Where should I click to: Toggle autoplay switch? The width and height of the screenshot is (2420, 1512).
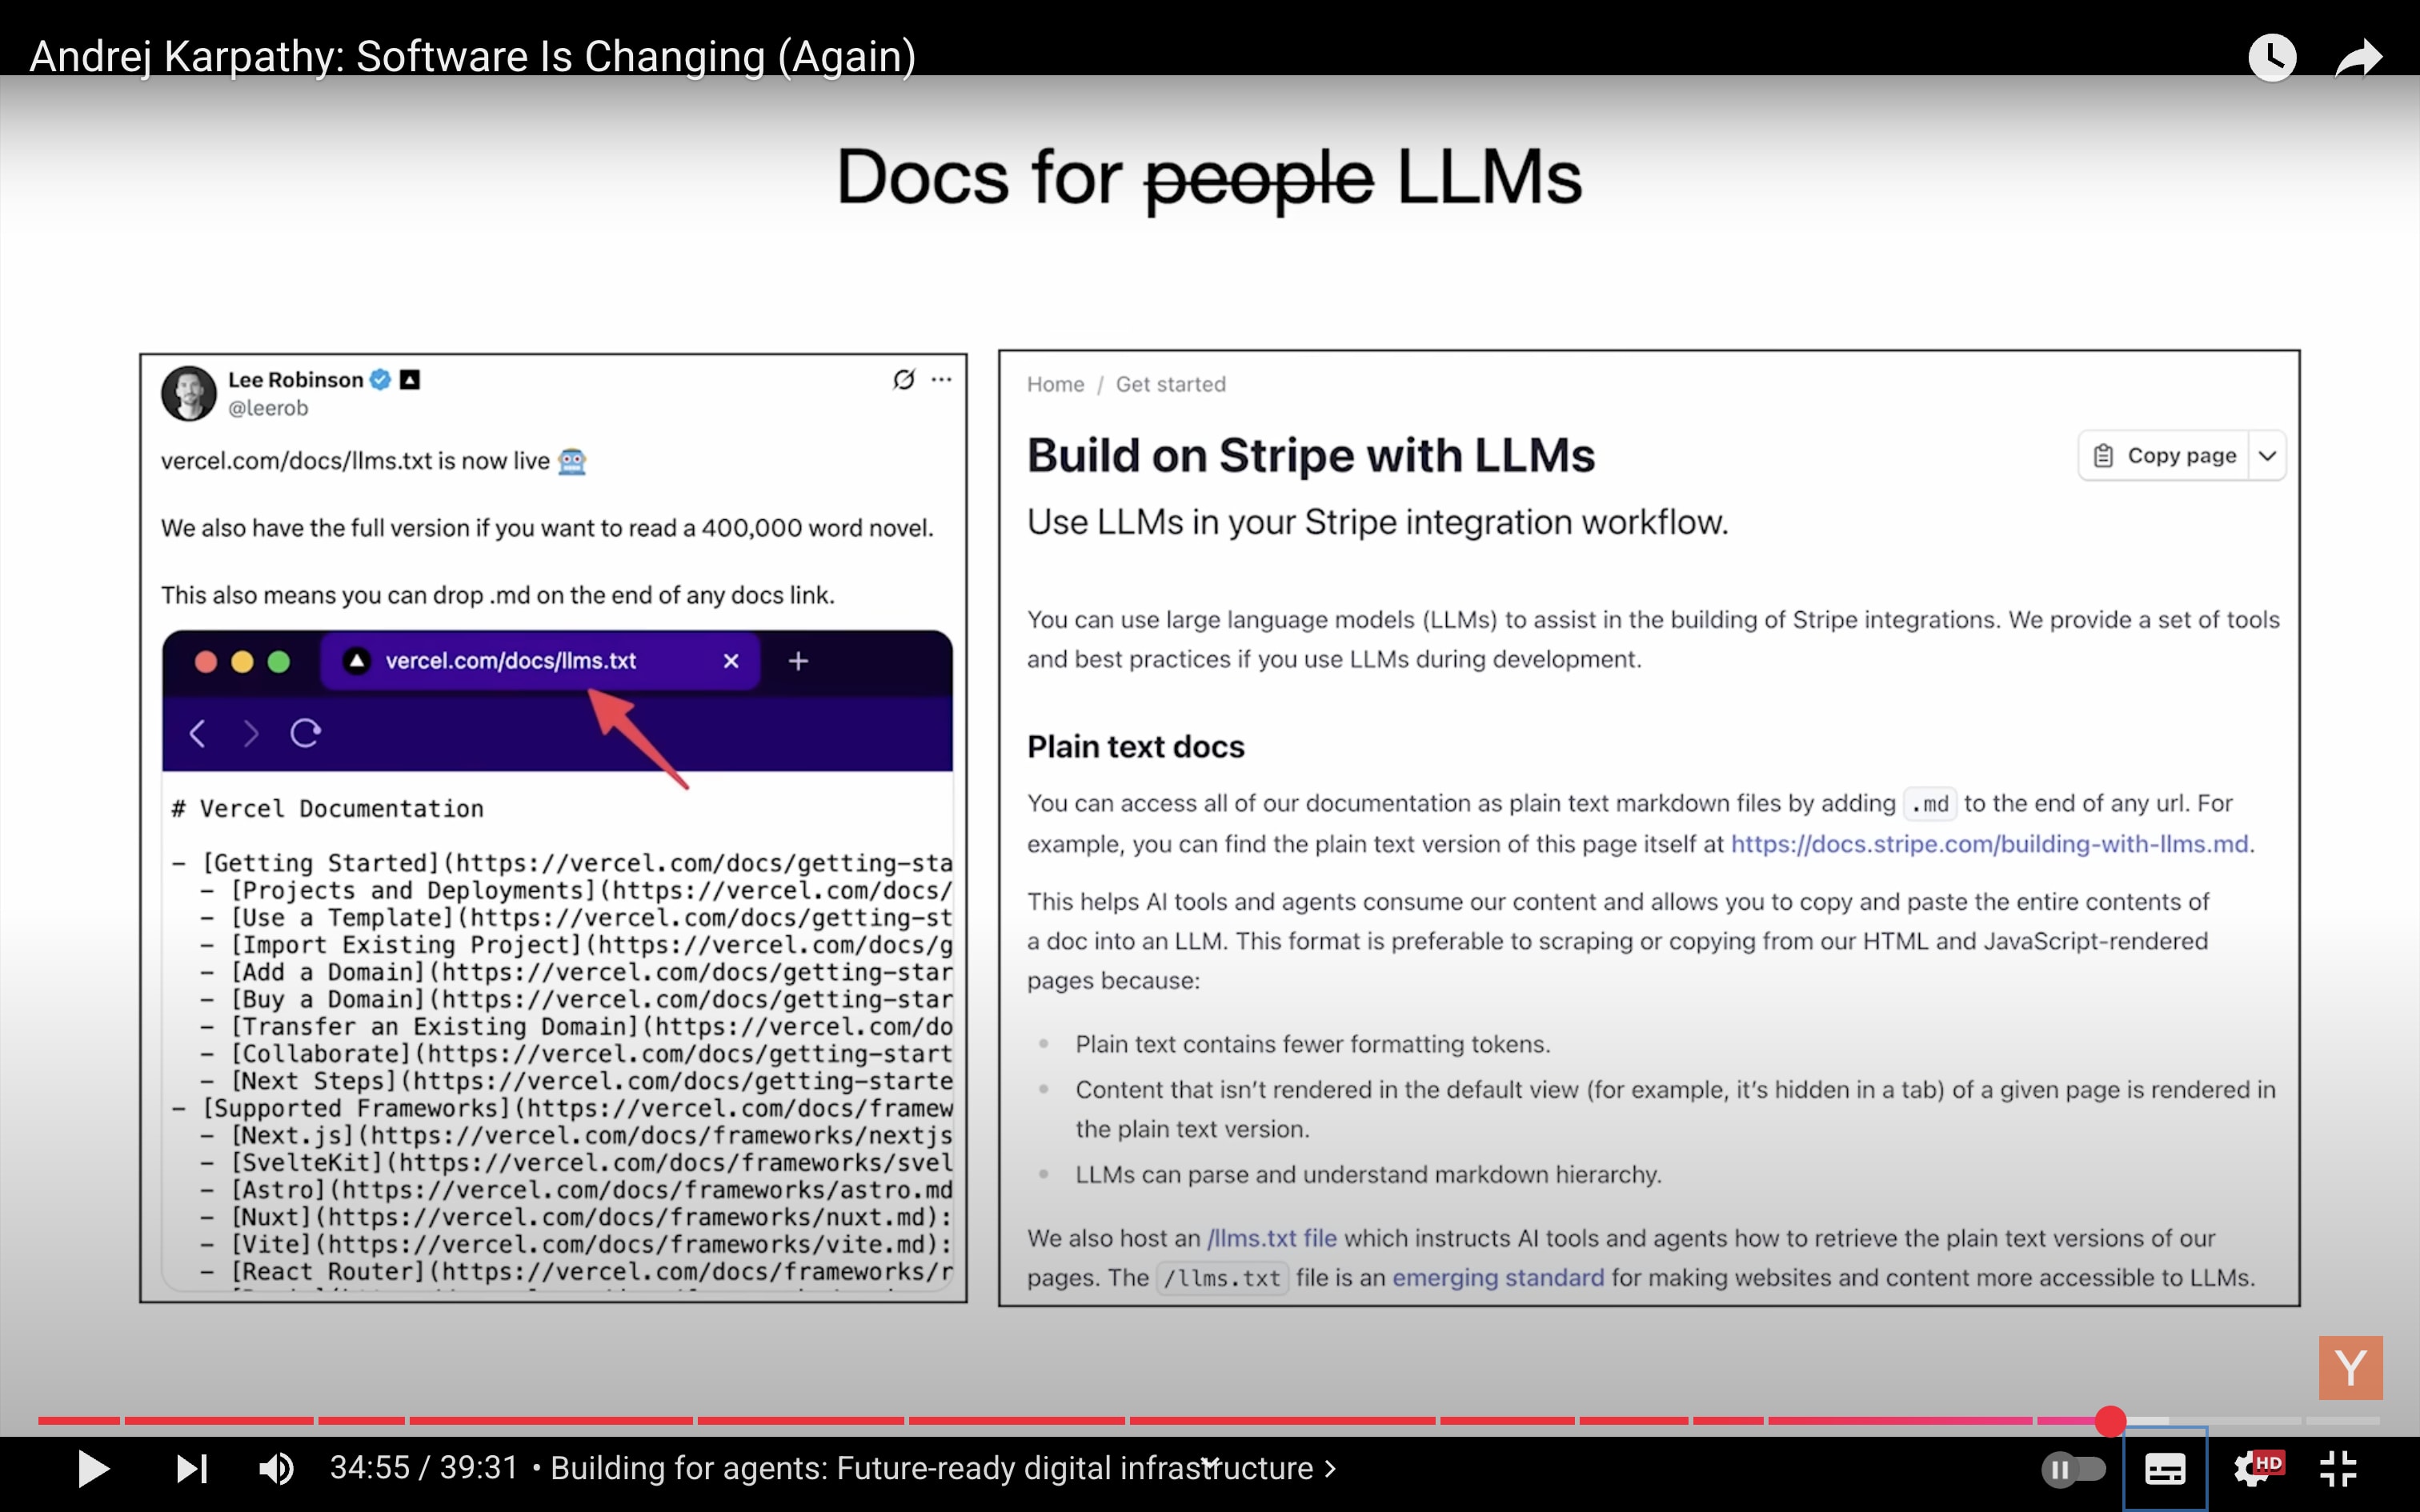[2073, 1469]
